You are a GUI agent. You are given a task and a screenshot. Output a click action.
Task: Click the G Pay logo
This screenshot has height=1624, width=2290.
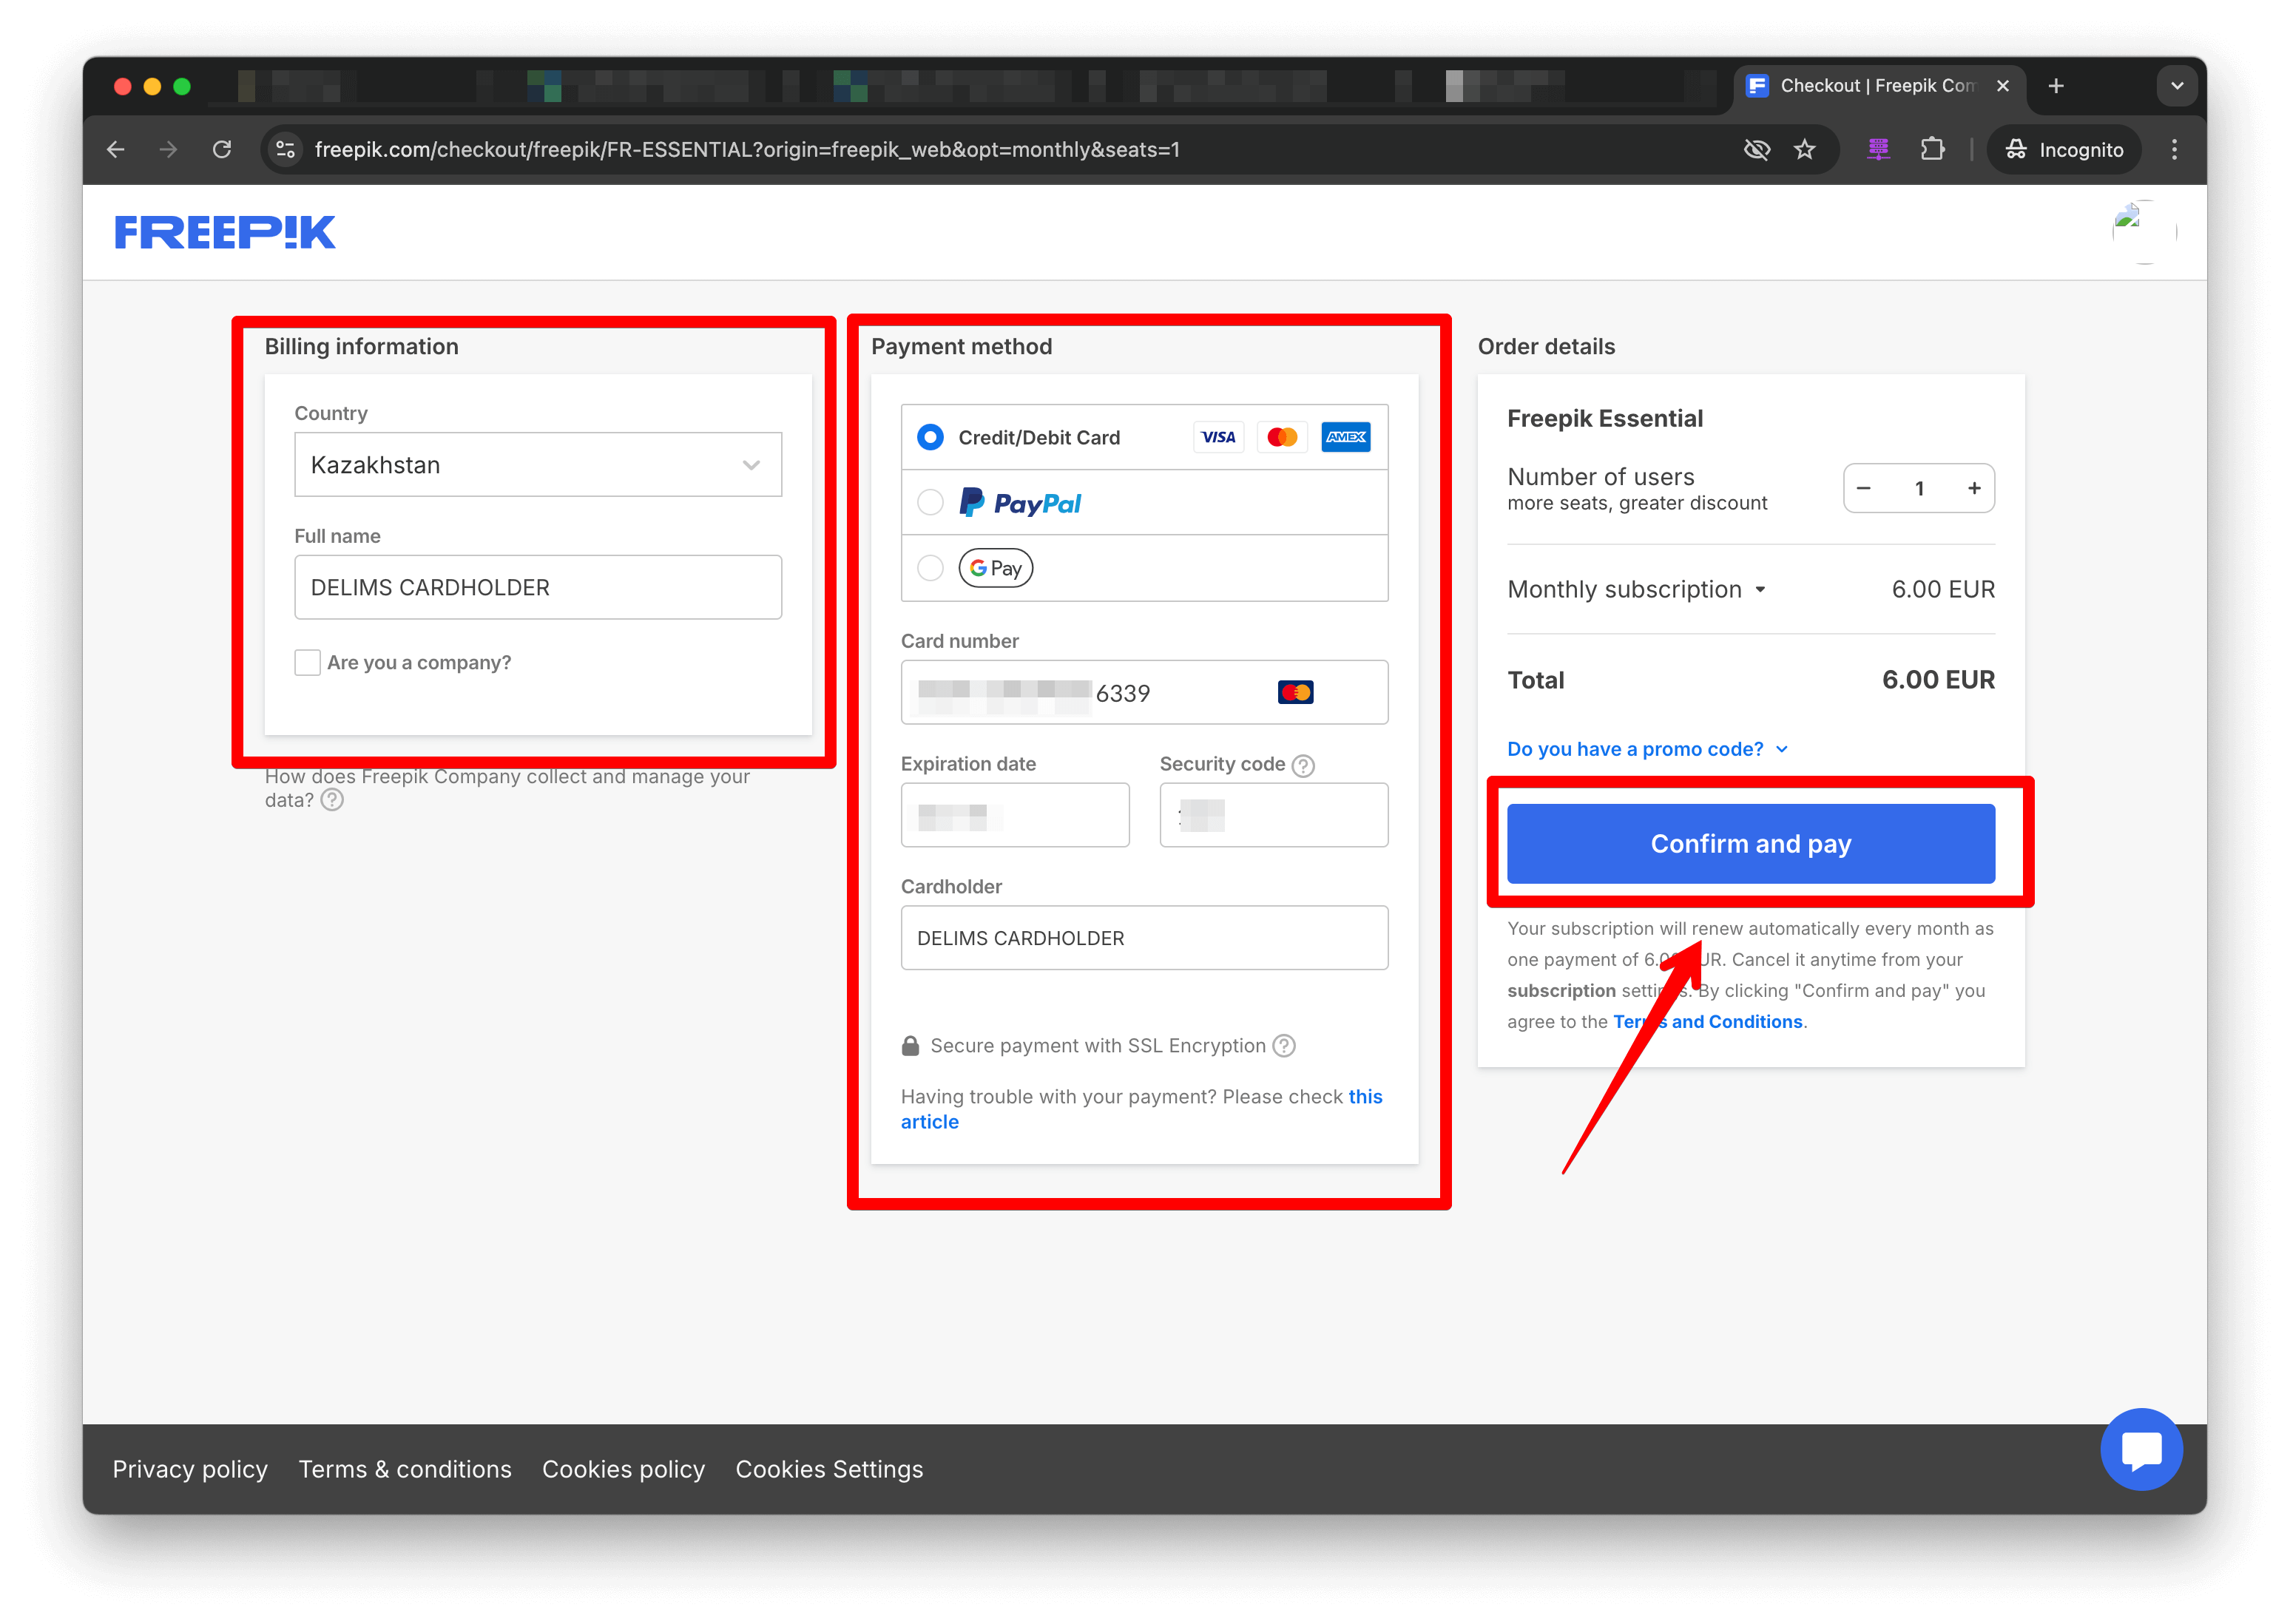pyautogui.click(x=995, y=568)
